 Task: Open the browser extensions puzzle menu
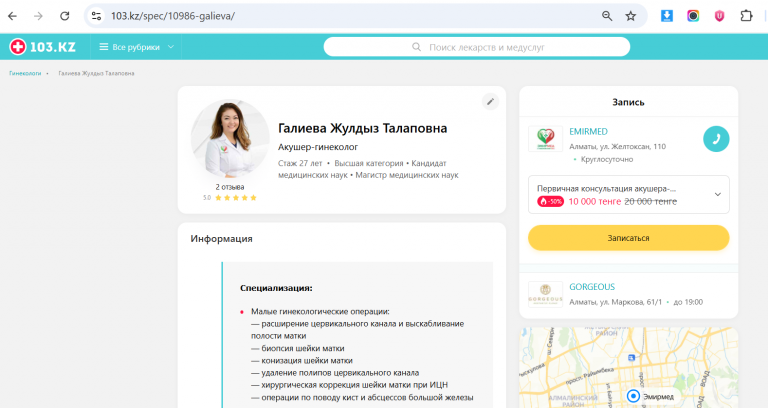tap(746, 16)
